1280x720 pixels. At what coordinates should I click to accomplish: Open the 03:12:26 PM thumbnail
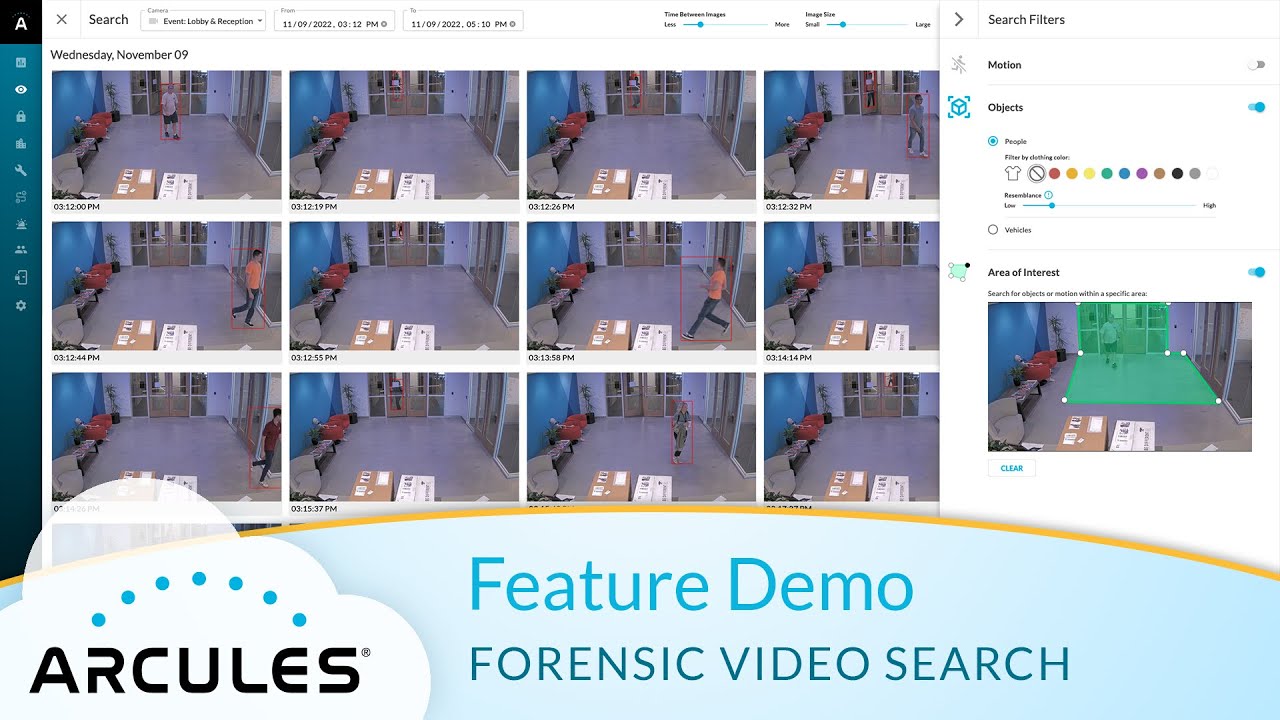[642, 135]
